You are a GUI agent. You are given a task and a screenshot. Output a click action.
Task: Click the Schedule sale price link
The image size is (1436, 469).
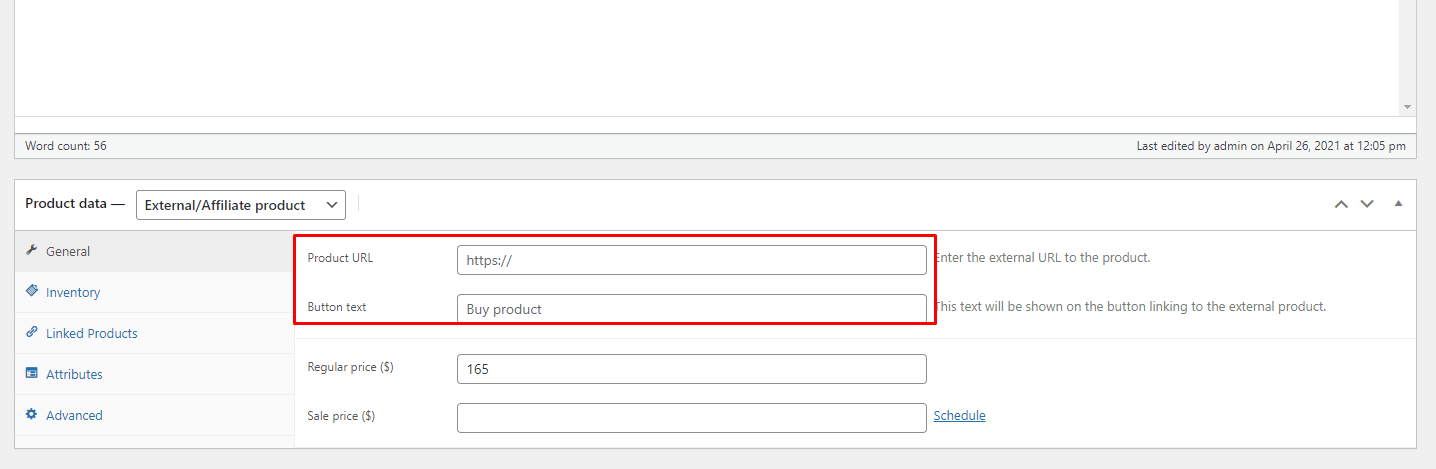point(959,416)
